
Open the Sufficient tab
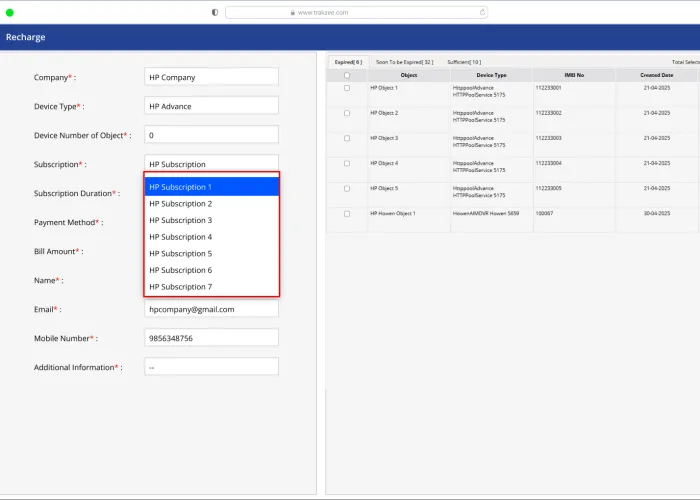[x=464, y=61]
